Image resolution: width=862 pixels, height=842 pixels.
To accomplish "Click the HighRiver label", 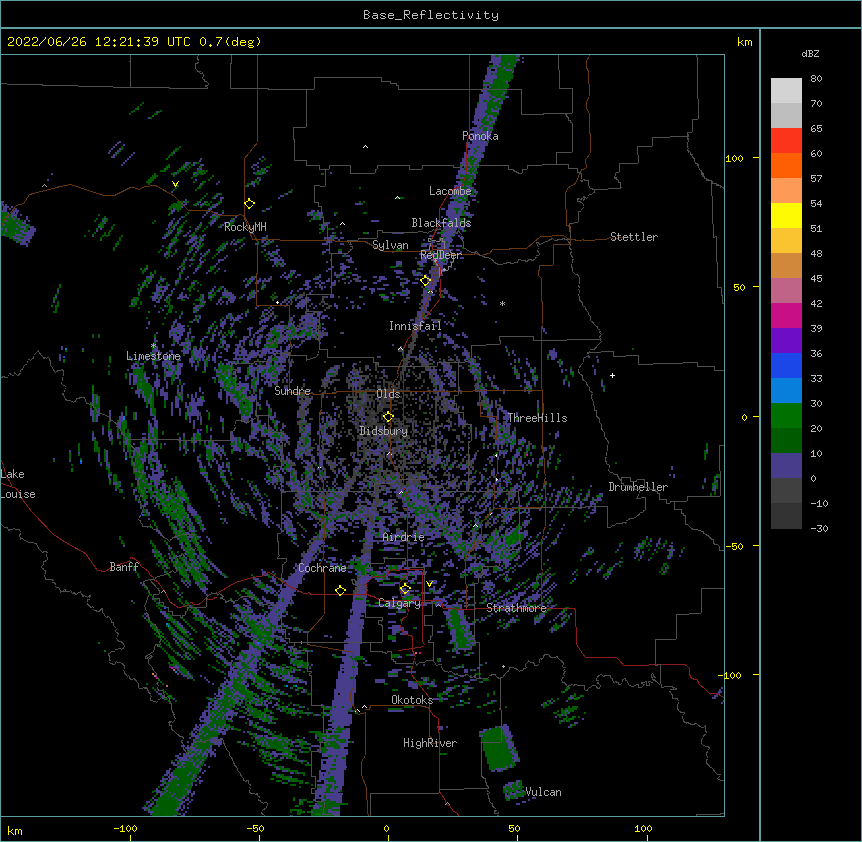I will pyautogui.click(x=430, y=743).
